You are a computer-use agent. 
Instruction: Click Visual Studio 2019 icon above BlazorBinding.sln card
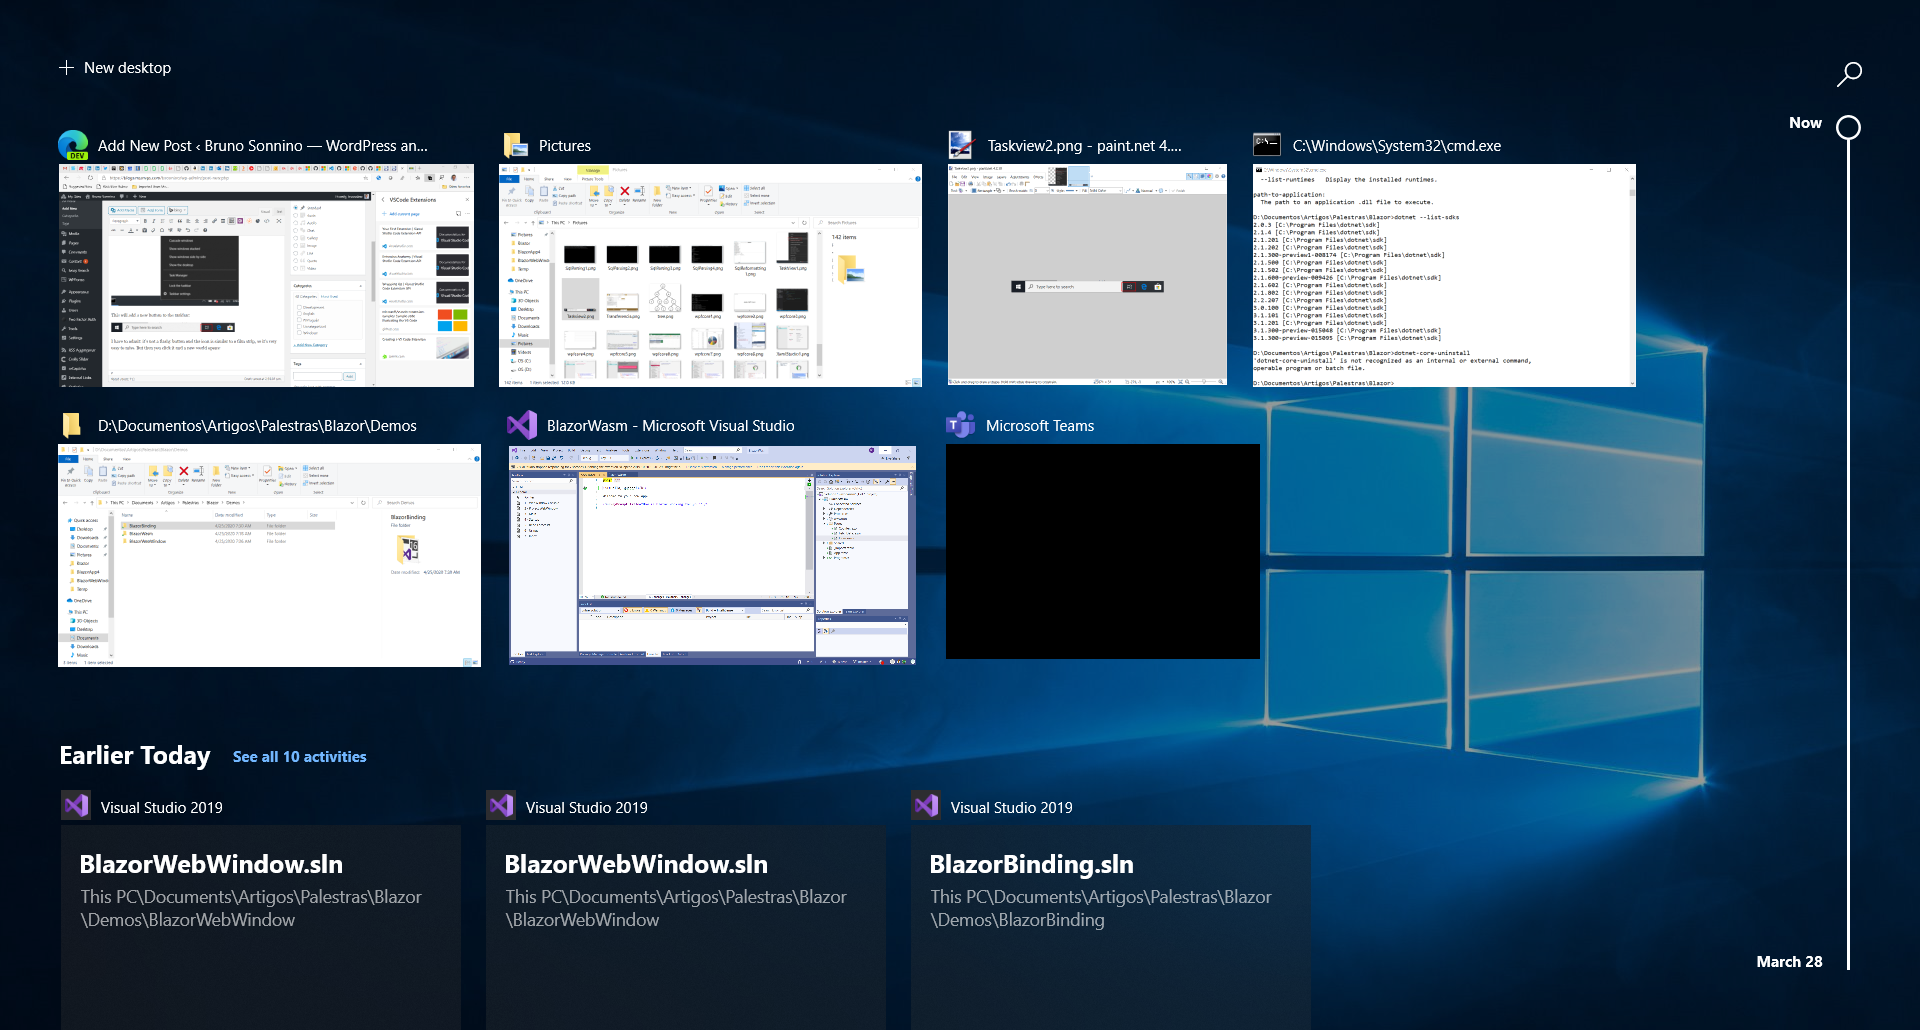click(x=926, y=805)
